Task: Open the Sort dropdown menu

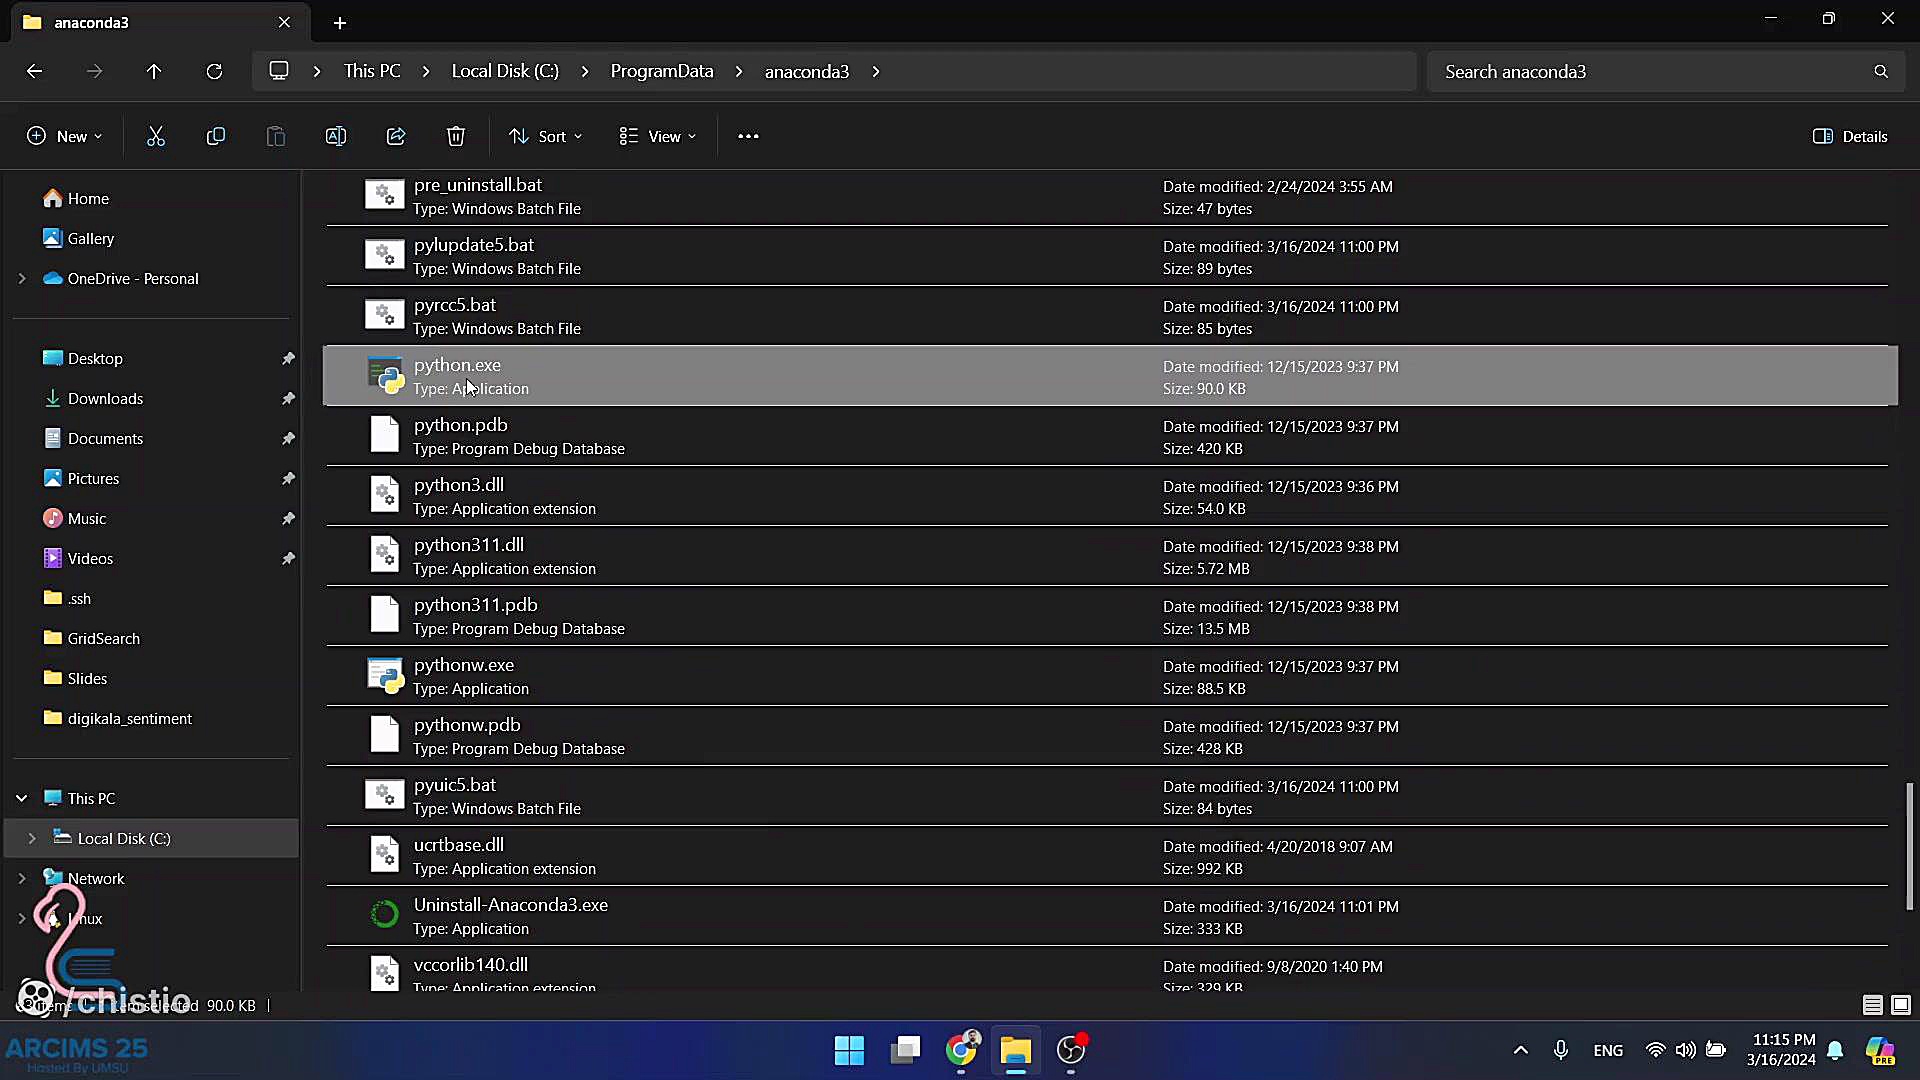Action: 545,136
